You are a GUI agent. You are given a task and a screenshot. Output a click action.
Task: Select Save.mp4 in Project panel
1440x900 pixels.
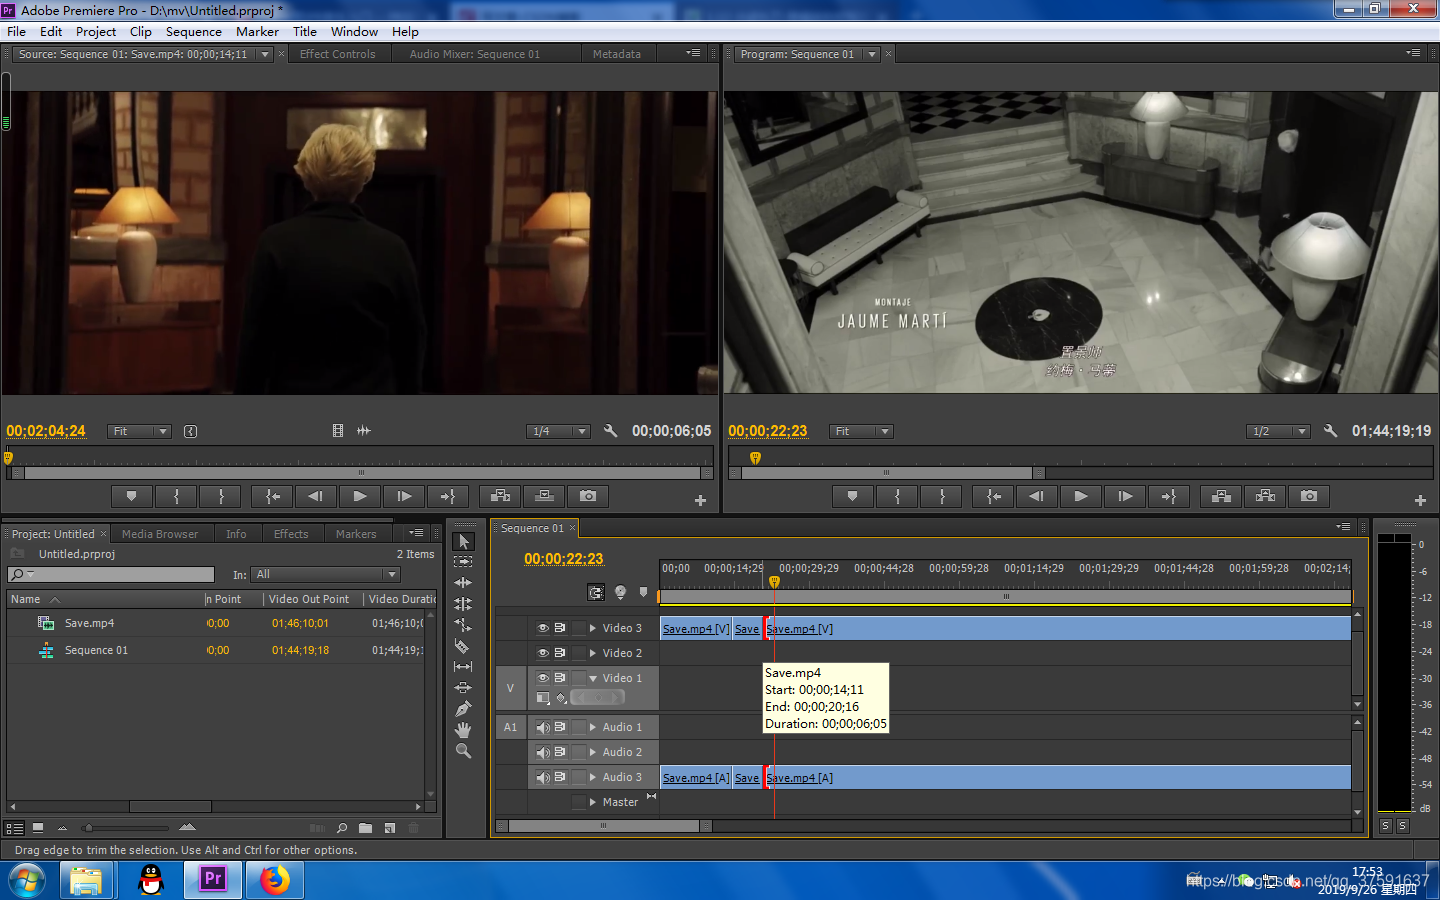(90, 623)
